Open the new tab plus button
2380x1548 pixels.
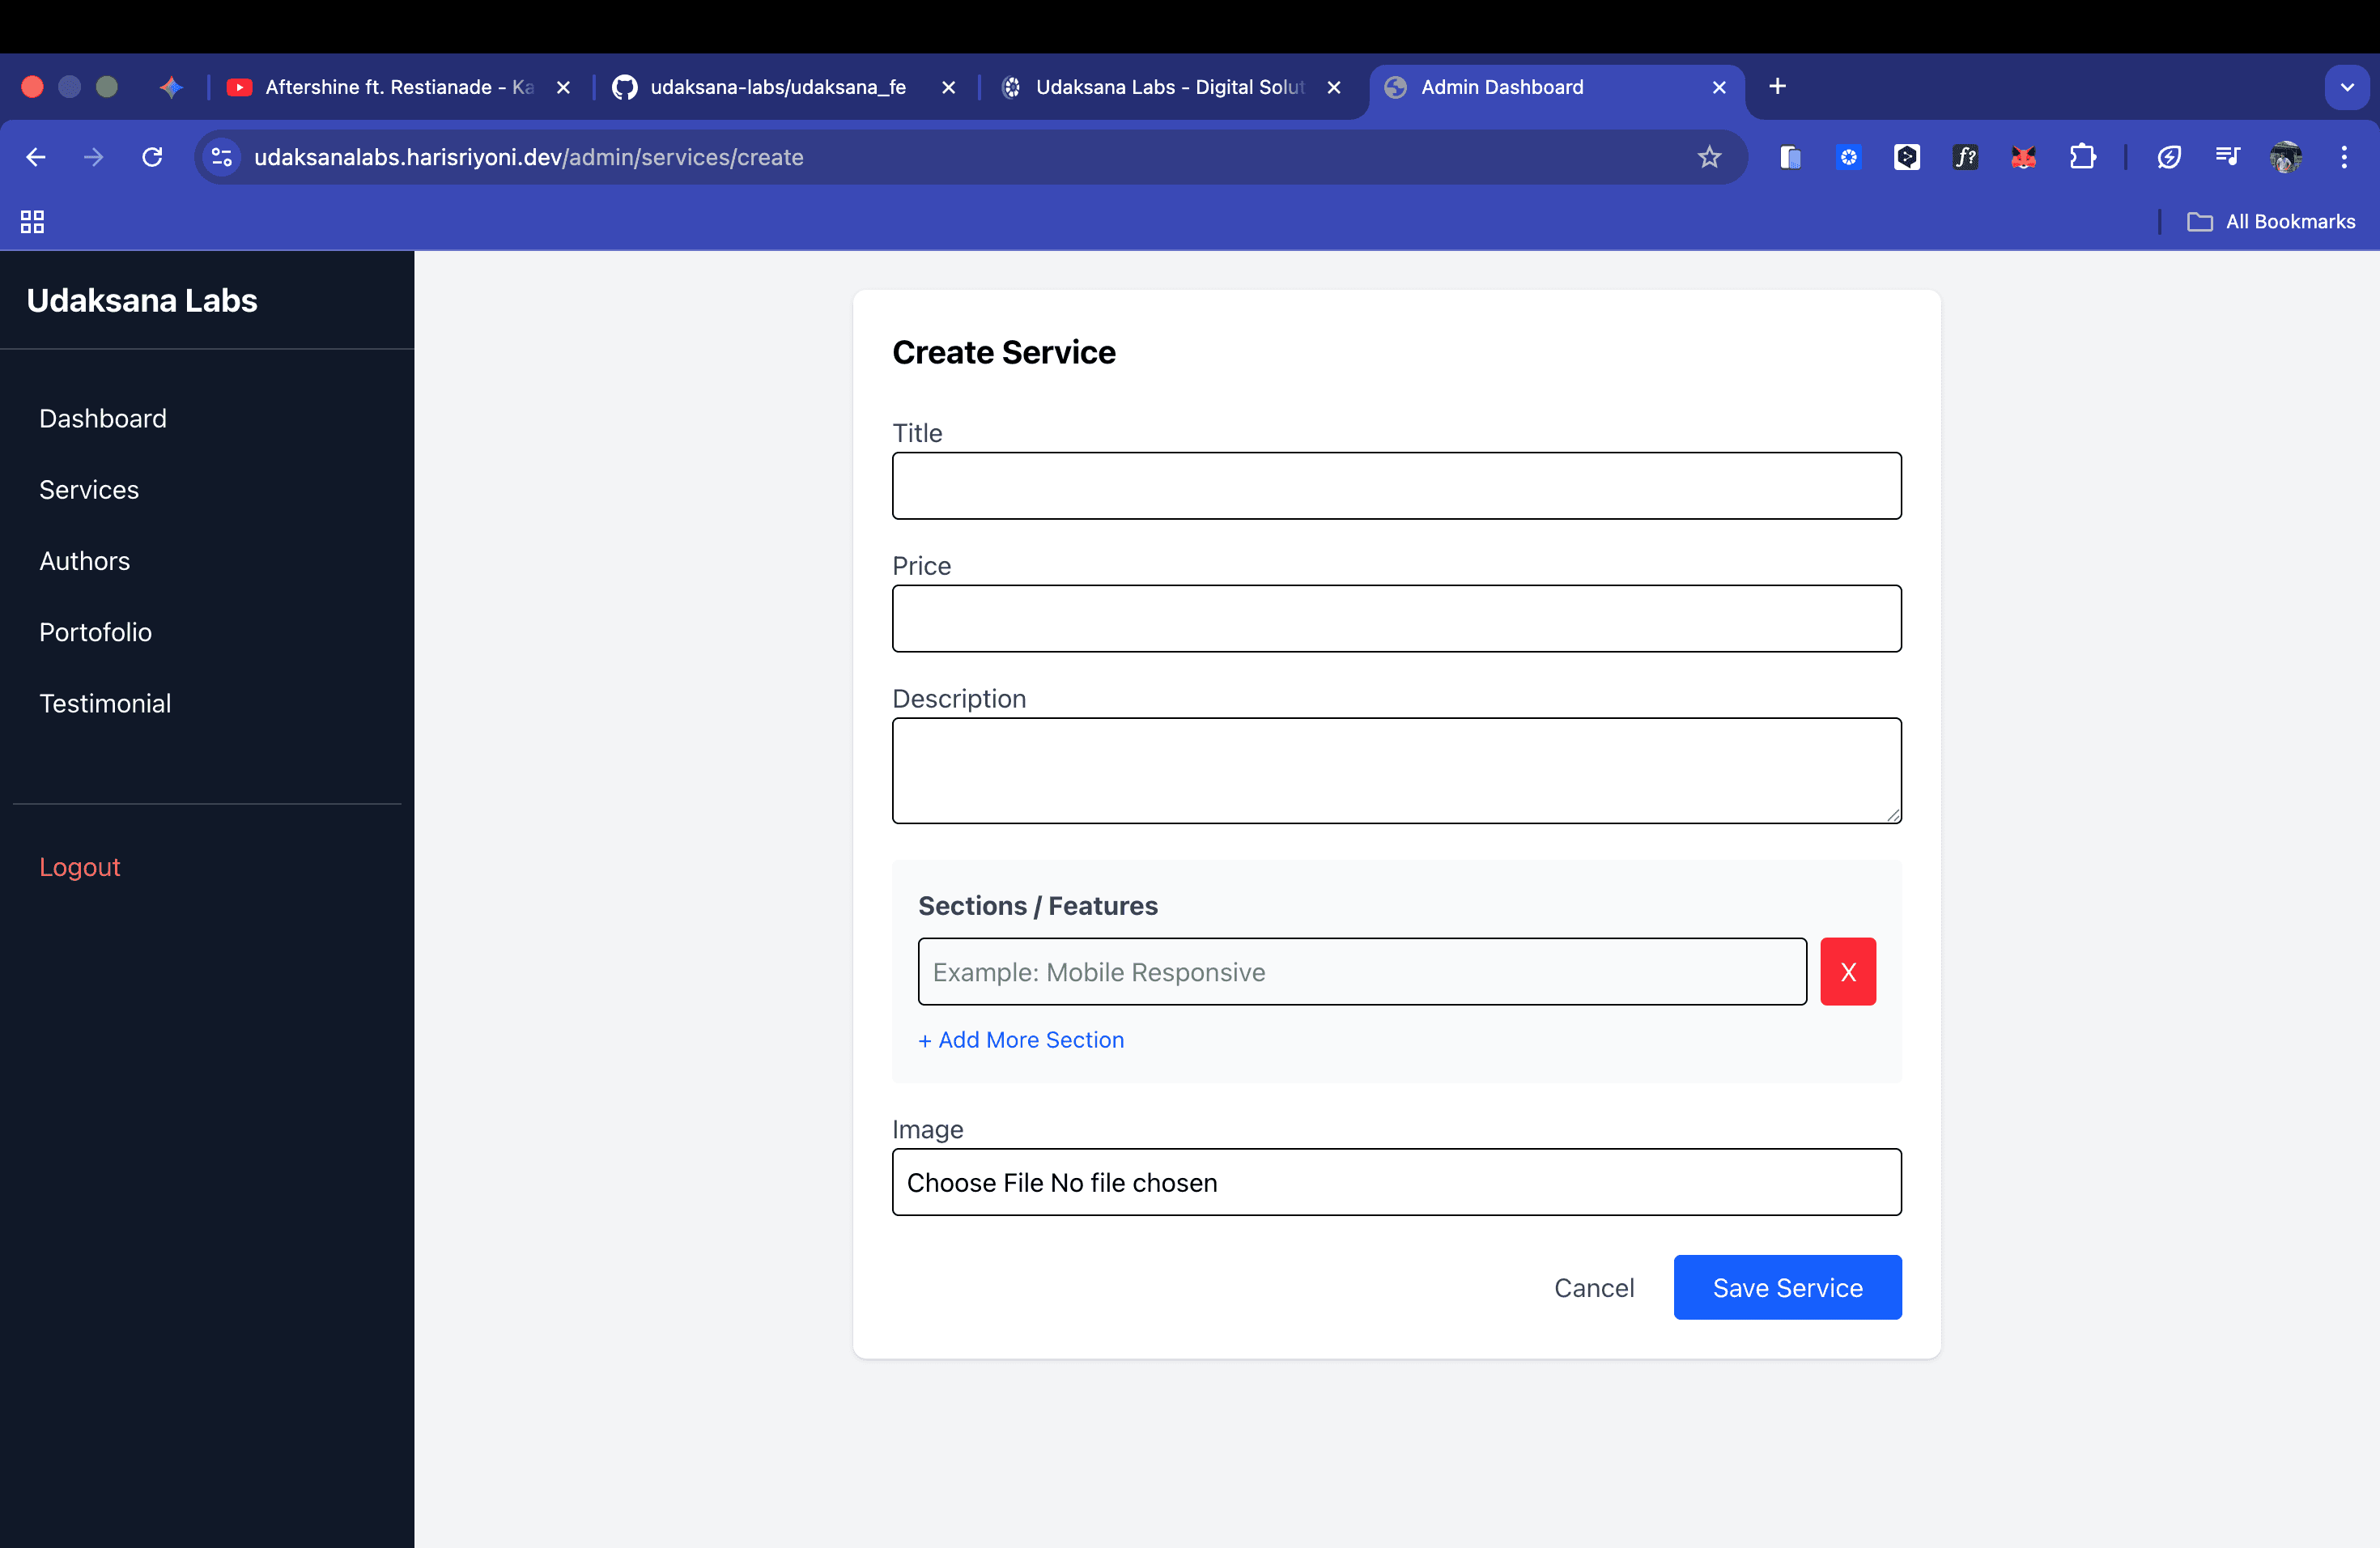tap(1777, 87)
